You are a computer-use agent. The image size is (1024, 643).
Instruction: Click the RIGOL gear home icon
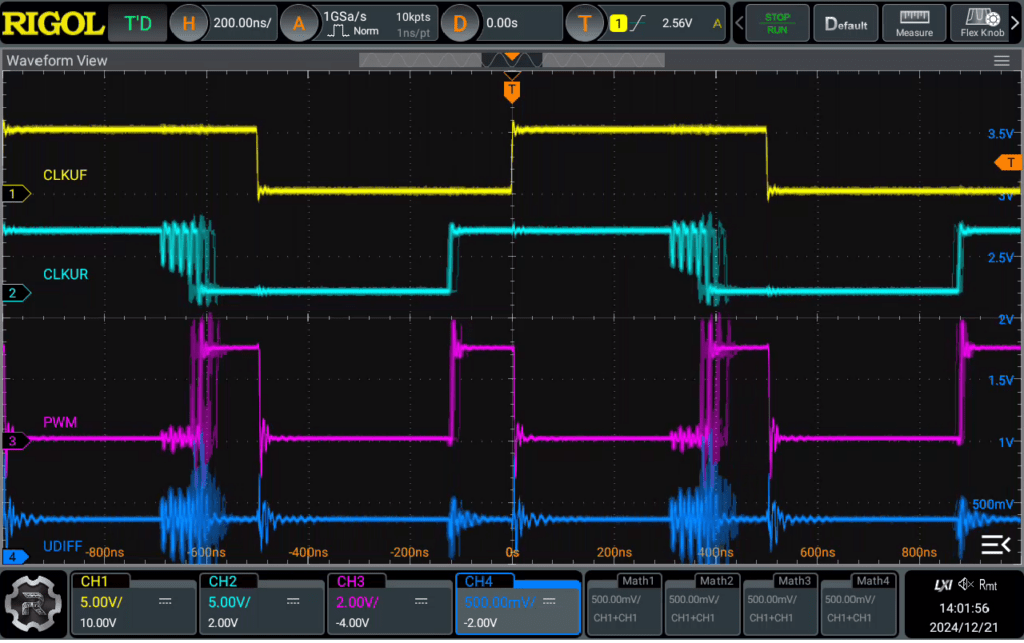point(33,603)
